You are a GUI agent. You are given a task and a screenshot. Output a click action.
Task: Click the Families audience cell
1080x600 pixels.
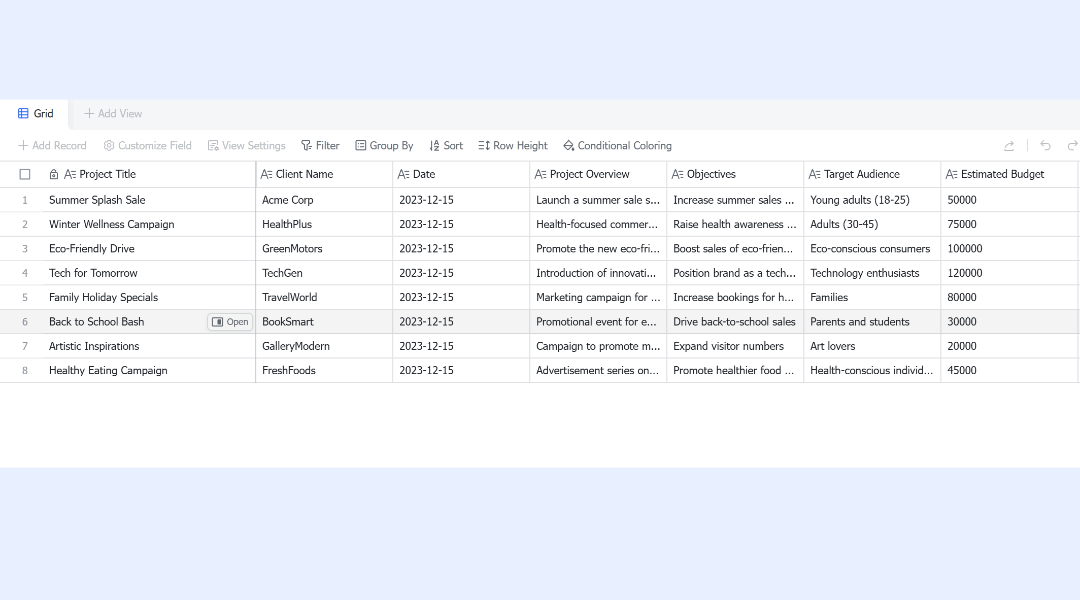click(x=872, y=297)
